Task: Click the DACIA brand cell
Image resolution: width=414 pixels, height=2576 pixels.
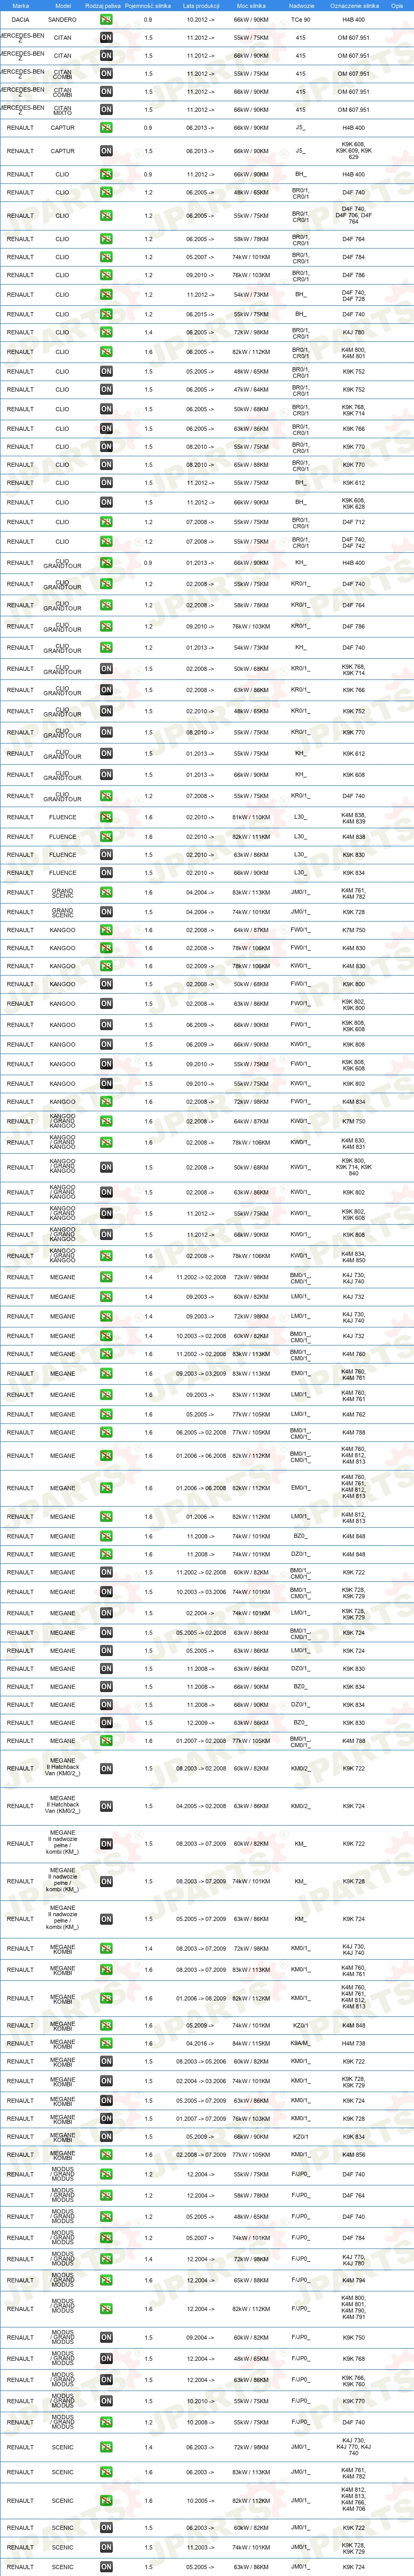Action: 20,19
